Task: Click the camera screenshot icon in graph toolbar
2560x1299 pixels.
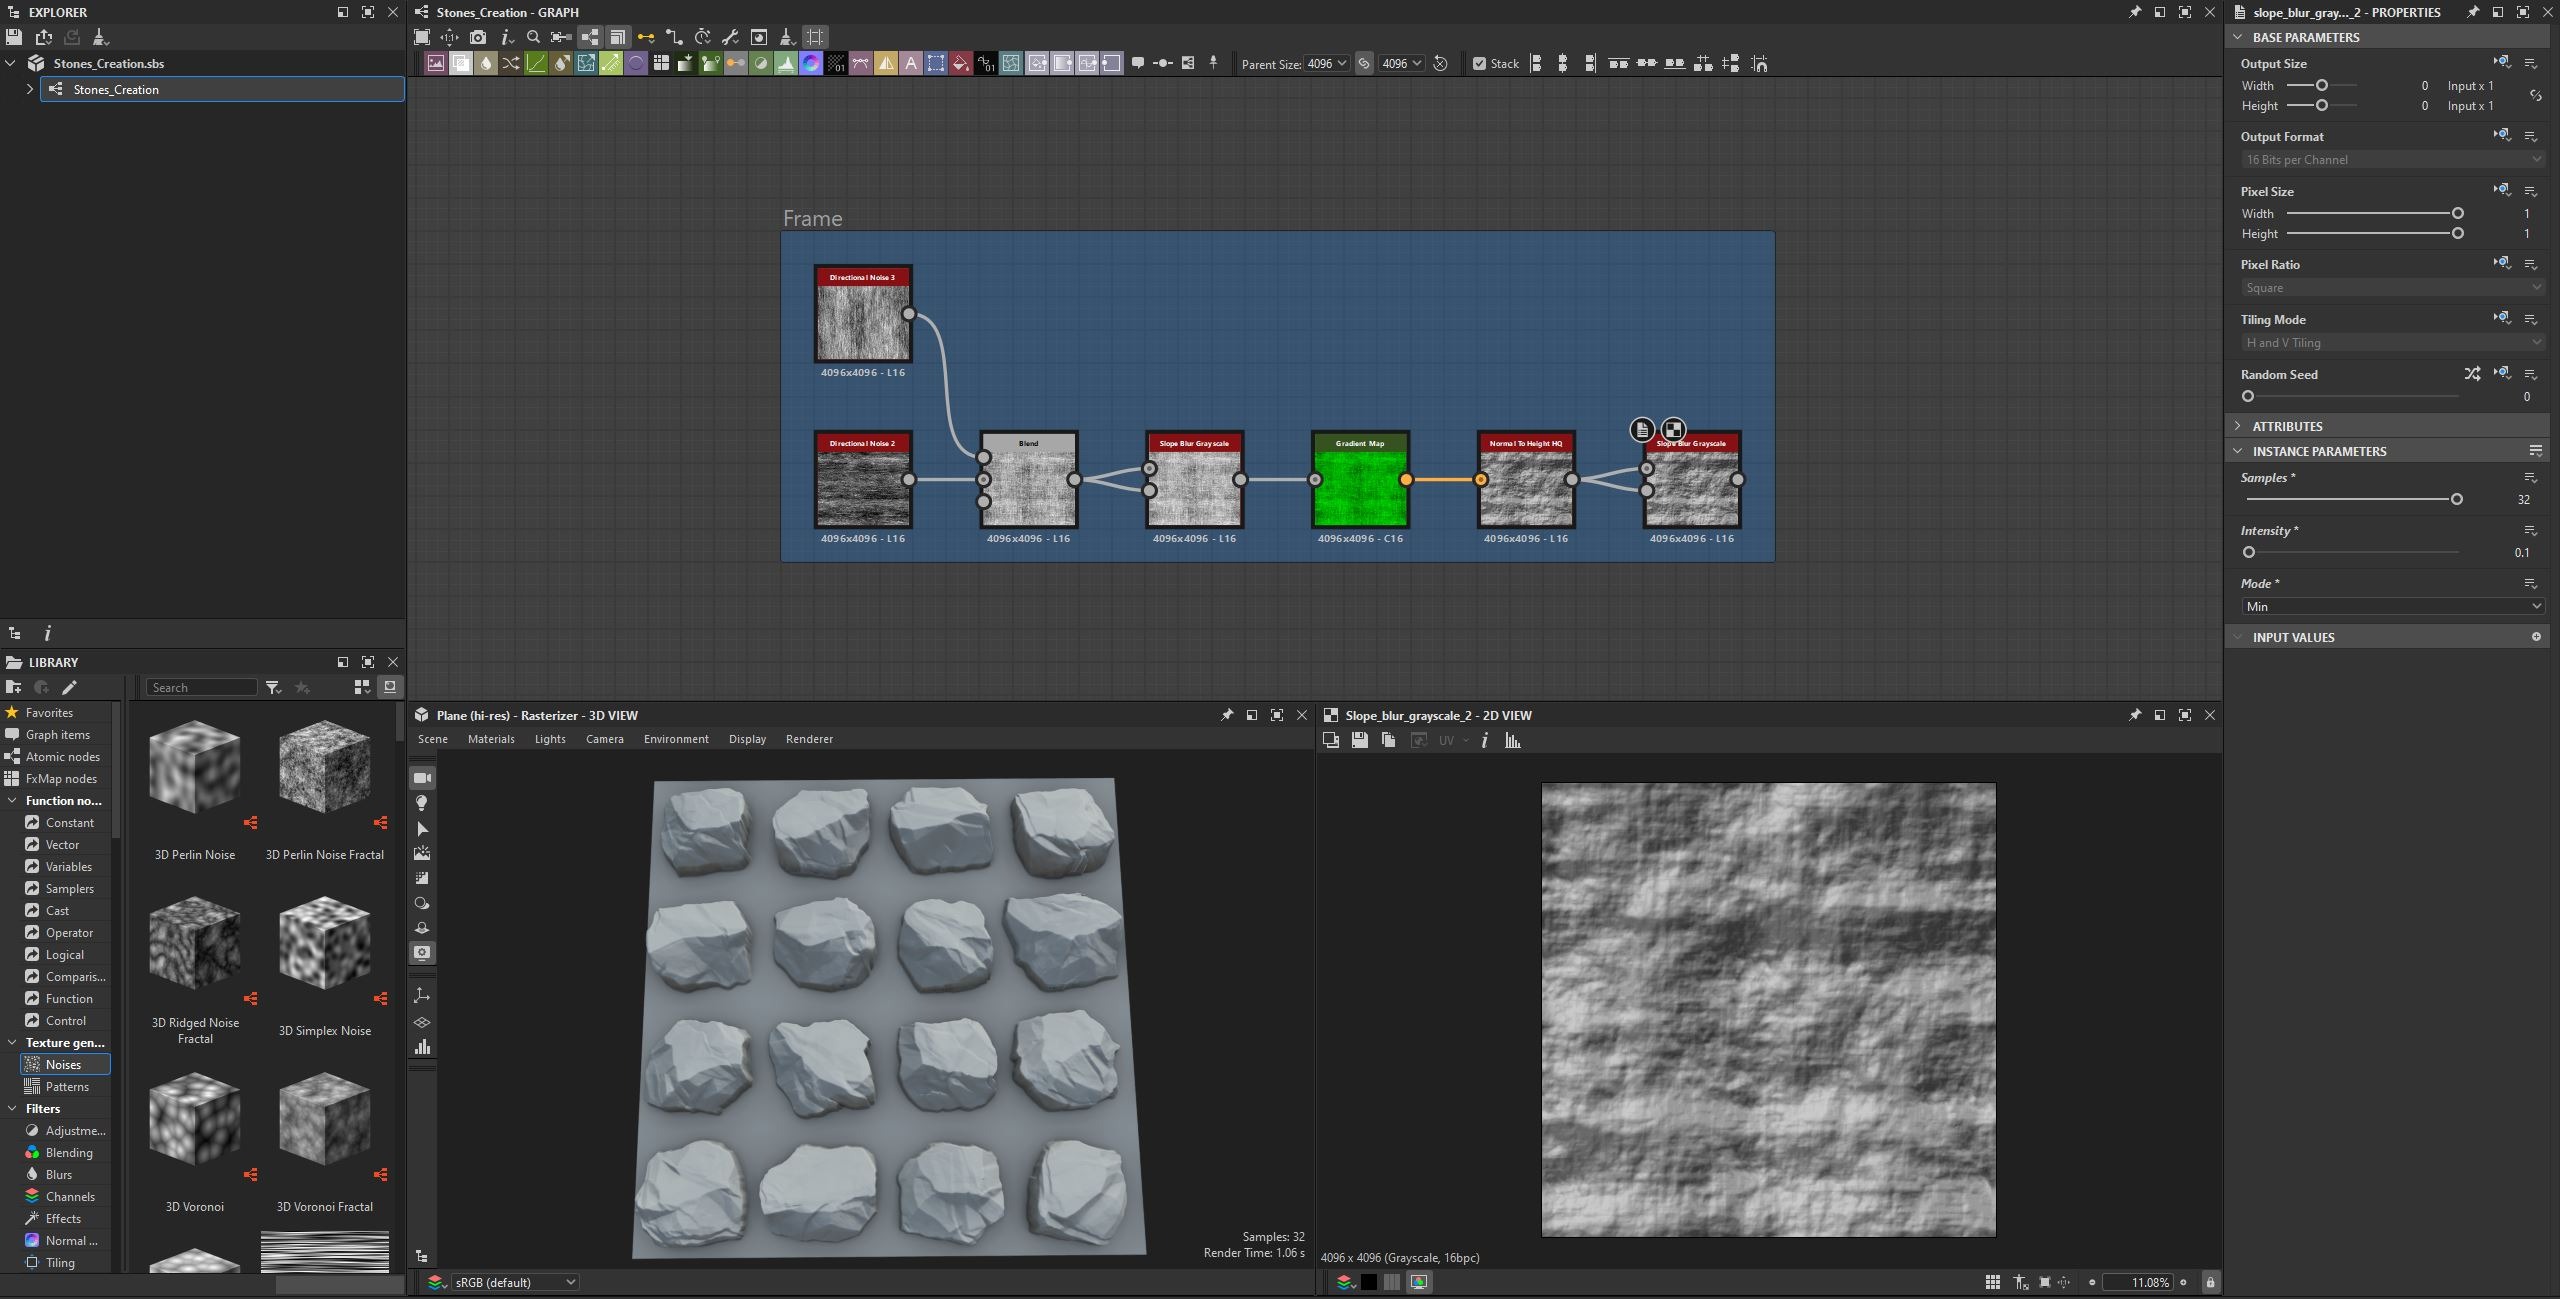Action: (x=478, y=37)
